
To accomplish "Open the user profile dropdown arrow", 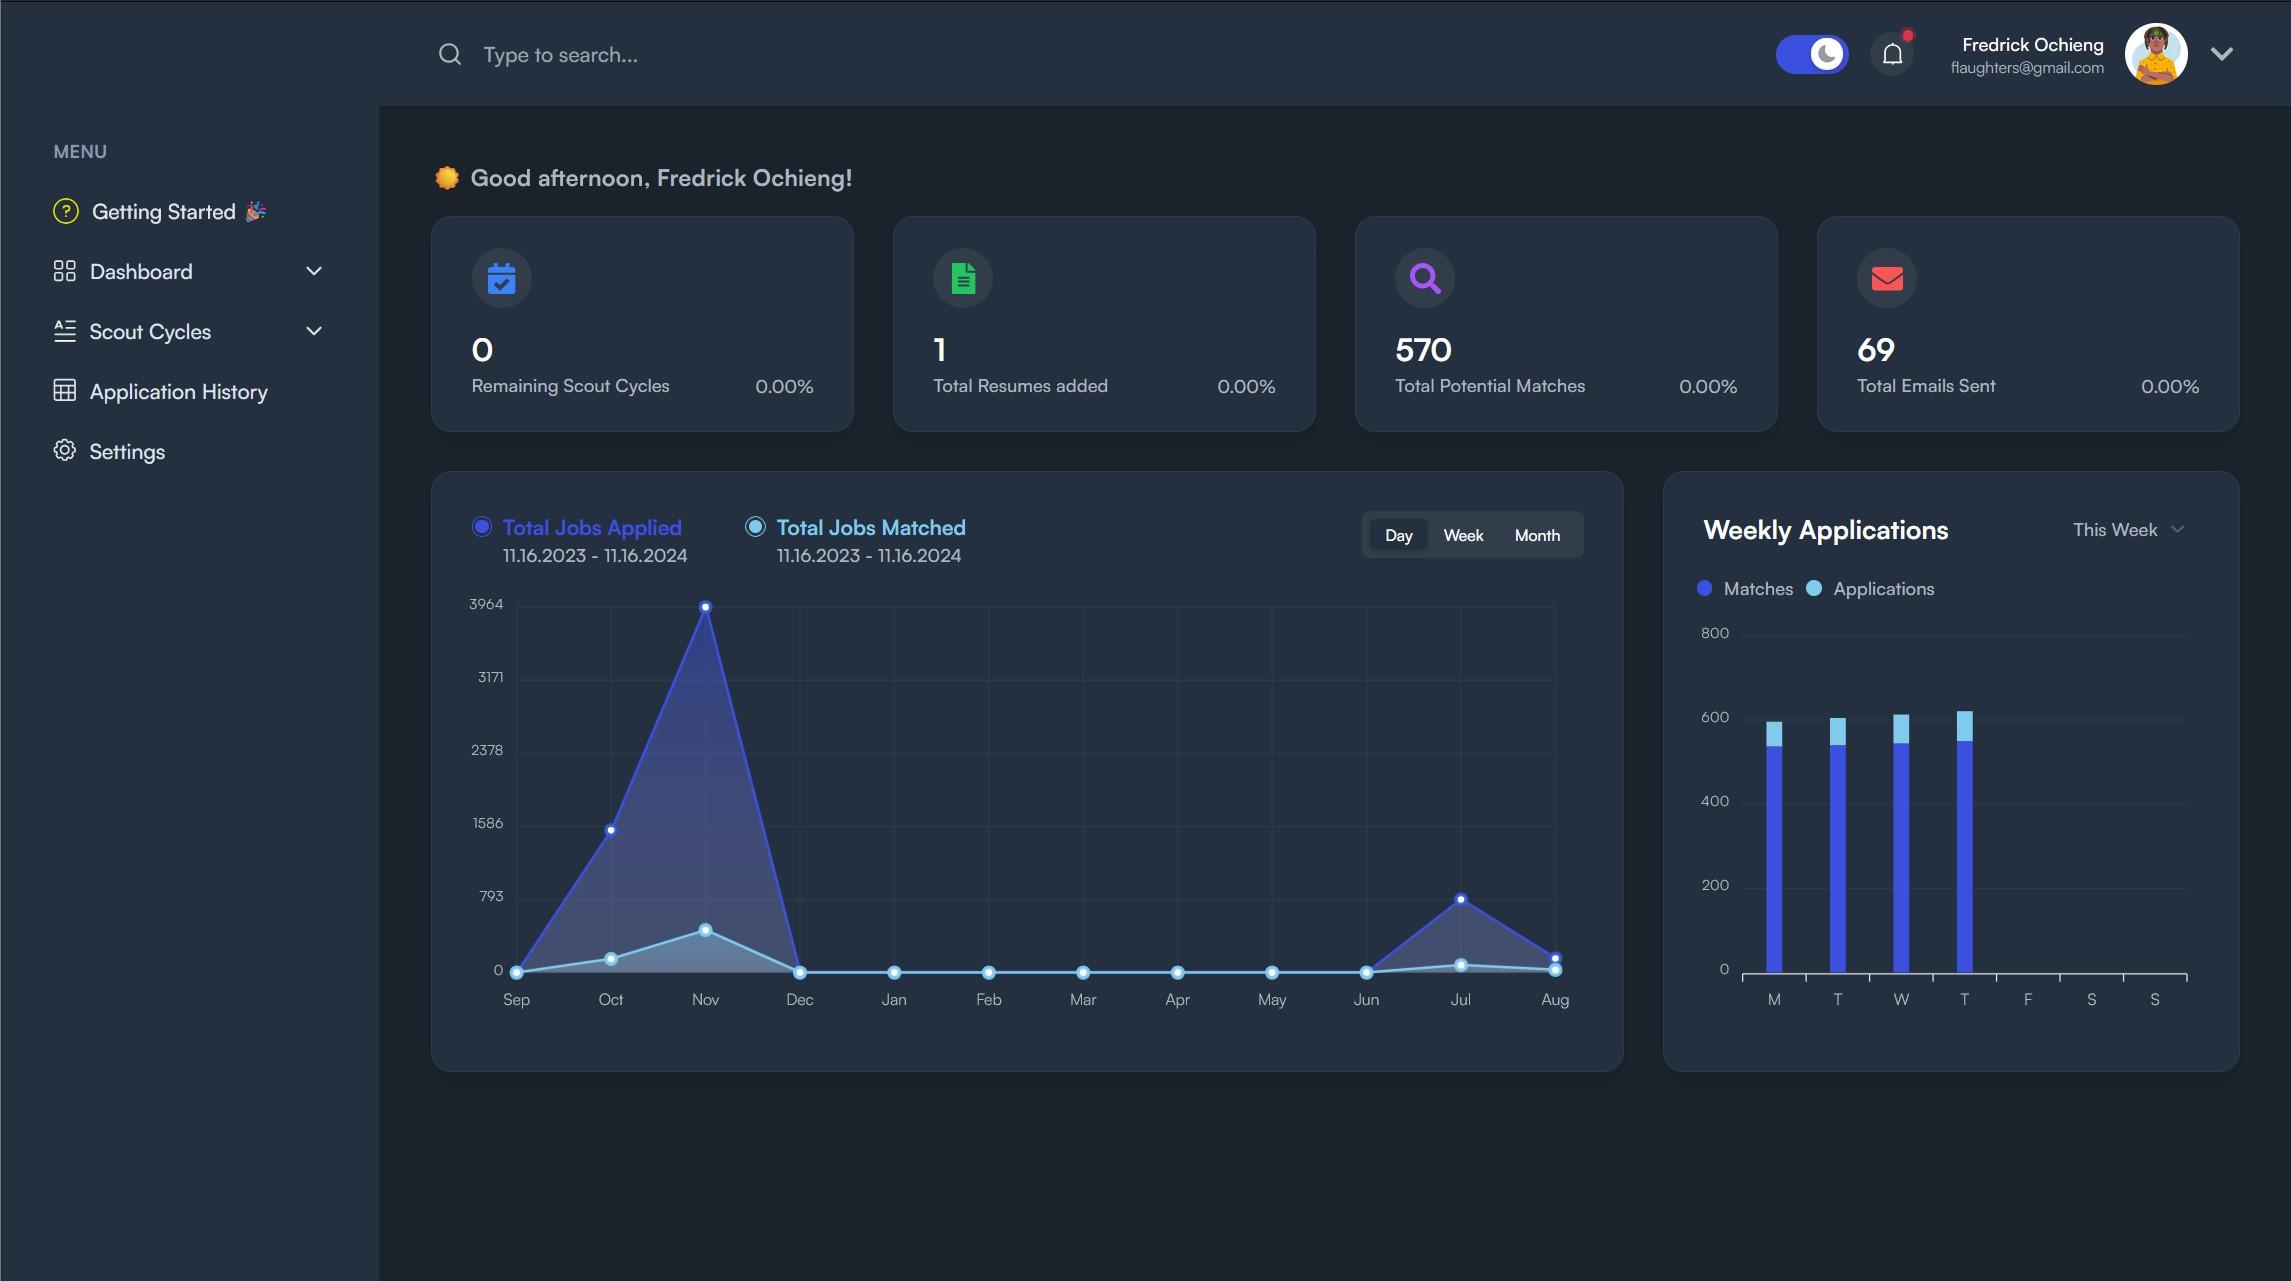I will 2222,54.
